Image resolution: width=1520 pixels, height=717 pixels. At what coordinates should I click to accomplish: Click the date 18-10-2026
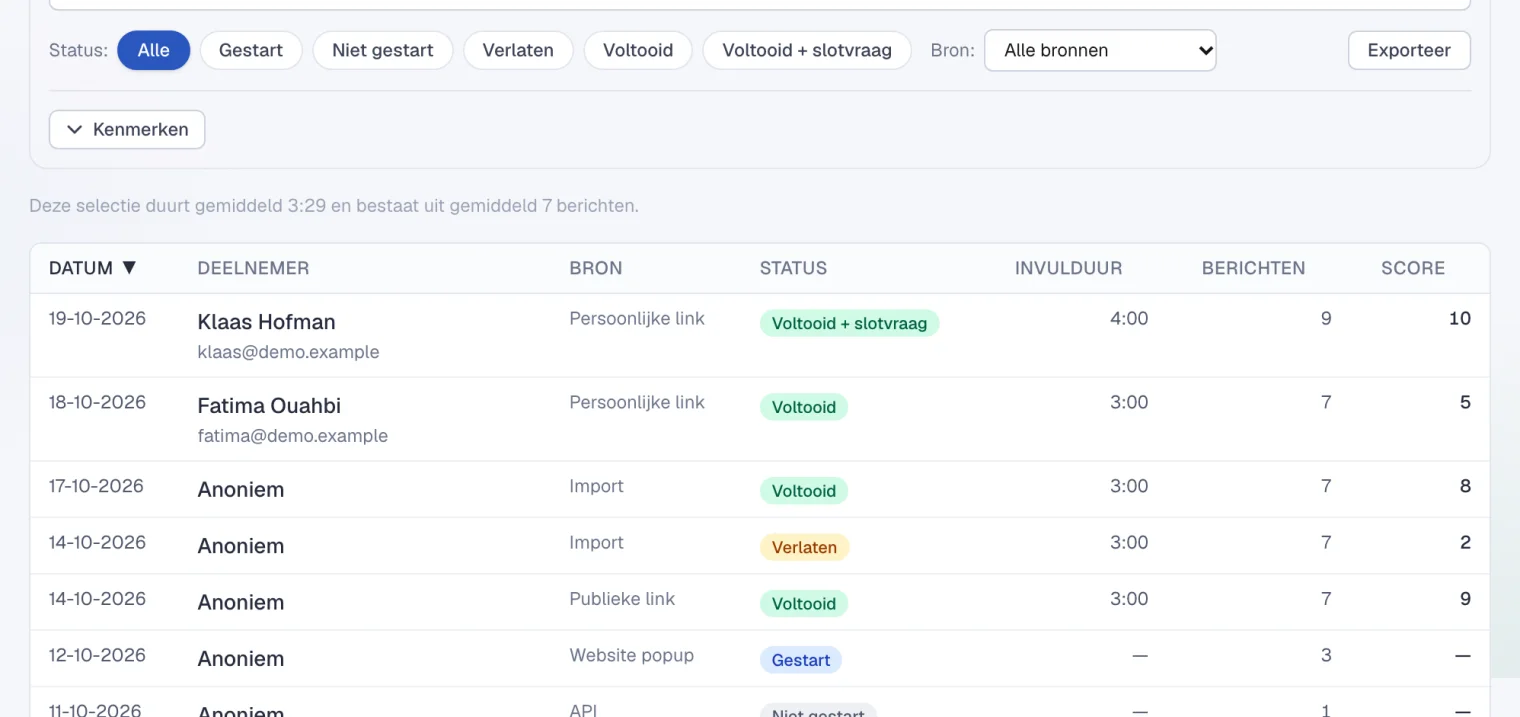coord(97,403)
